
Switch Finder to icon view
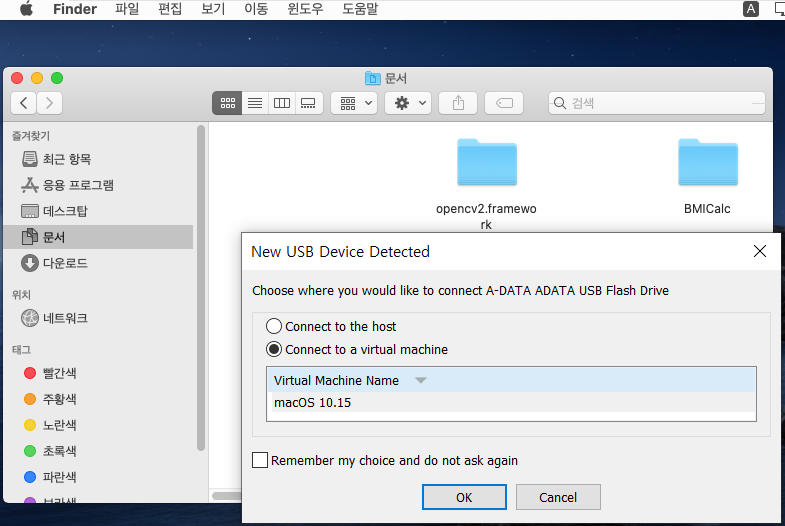coord(227,103)
